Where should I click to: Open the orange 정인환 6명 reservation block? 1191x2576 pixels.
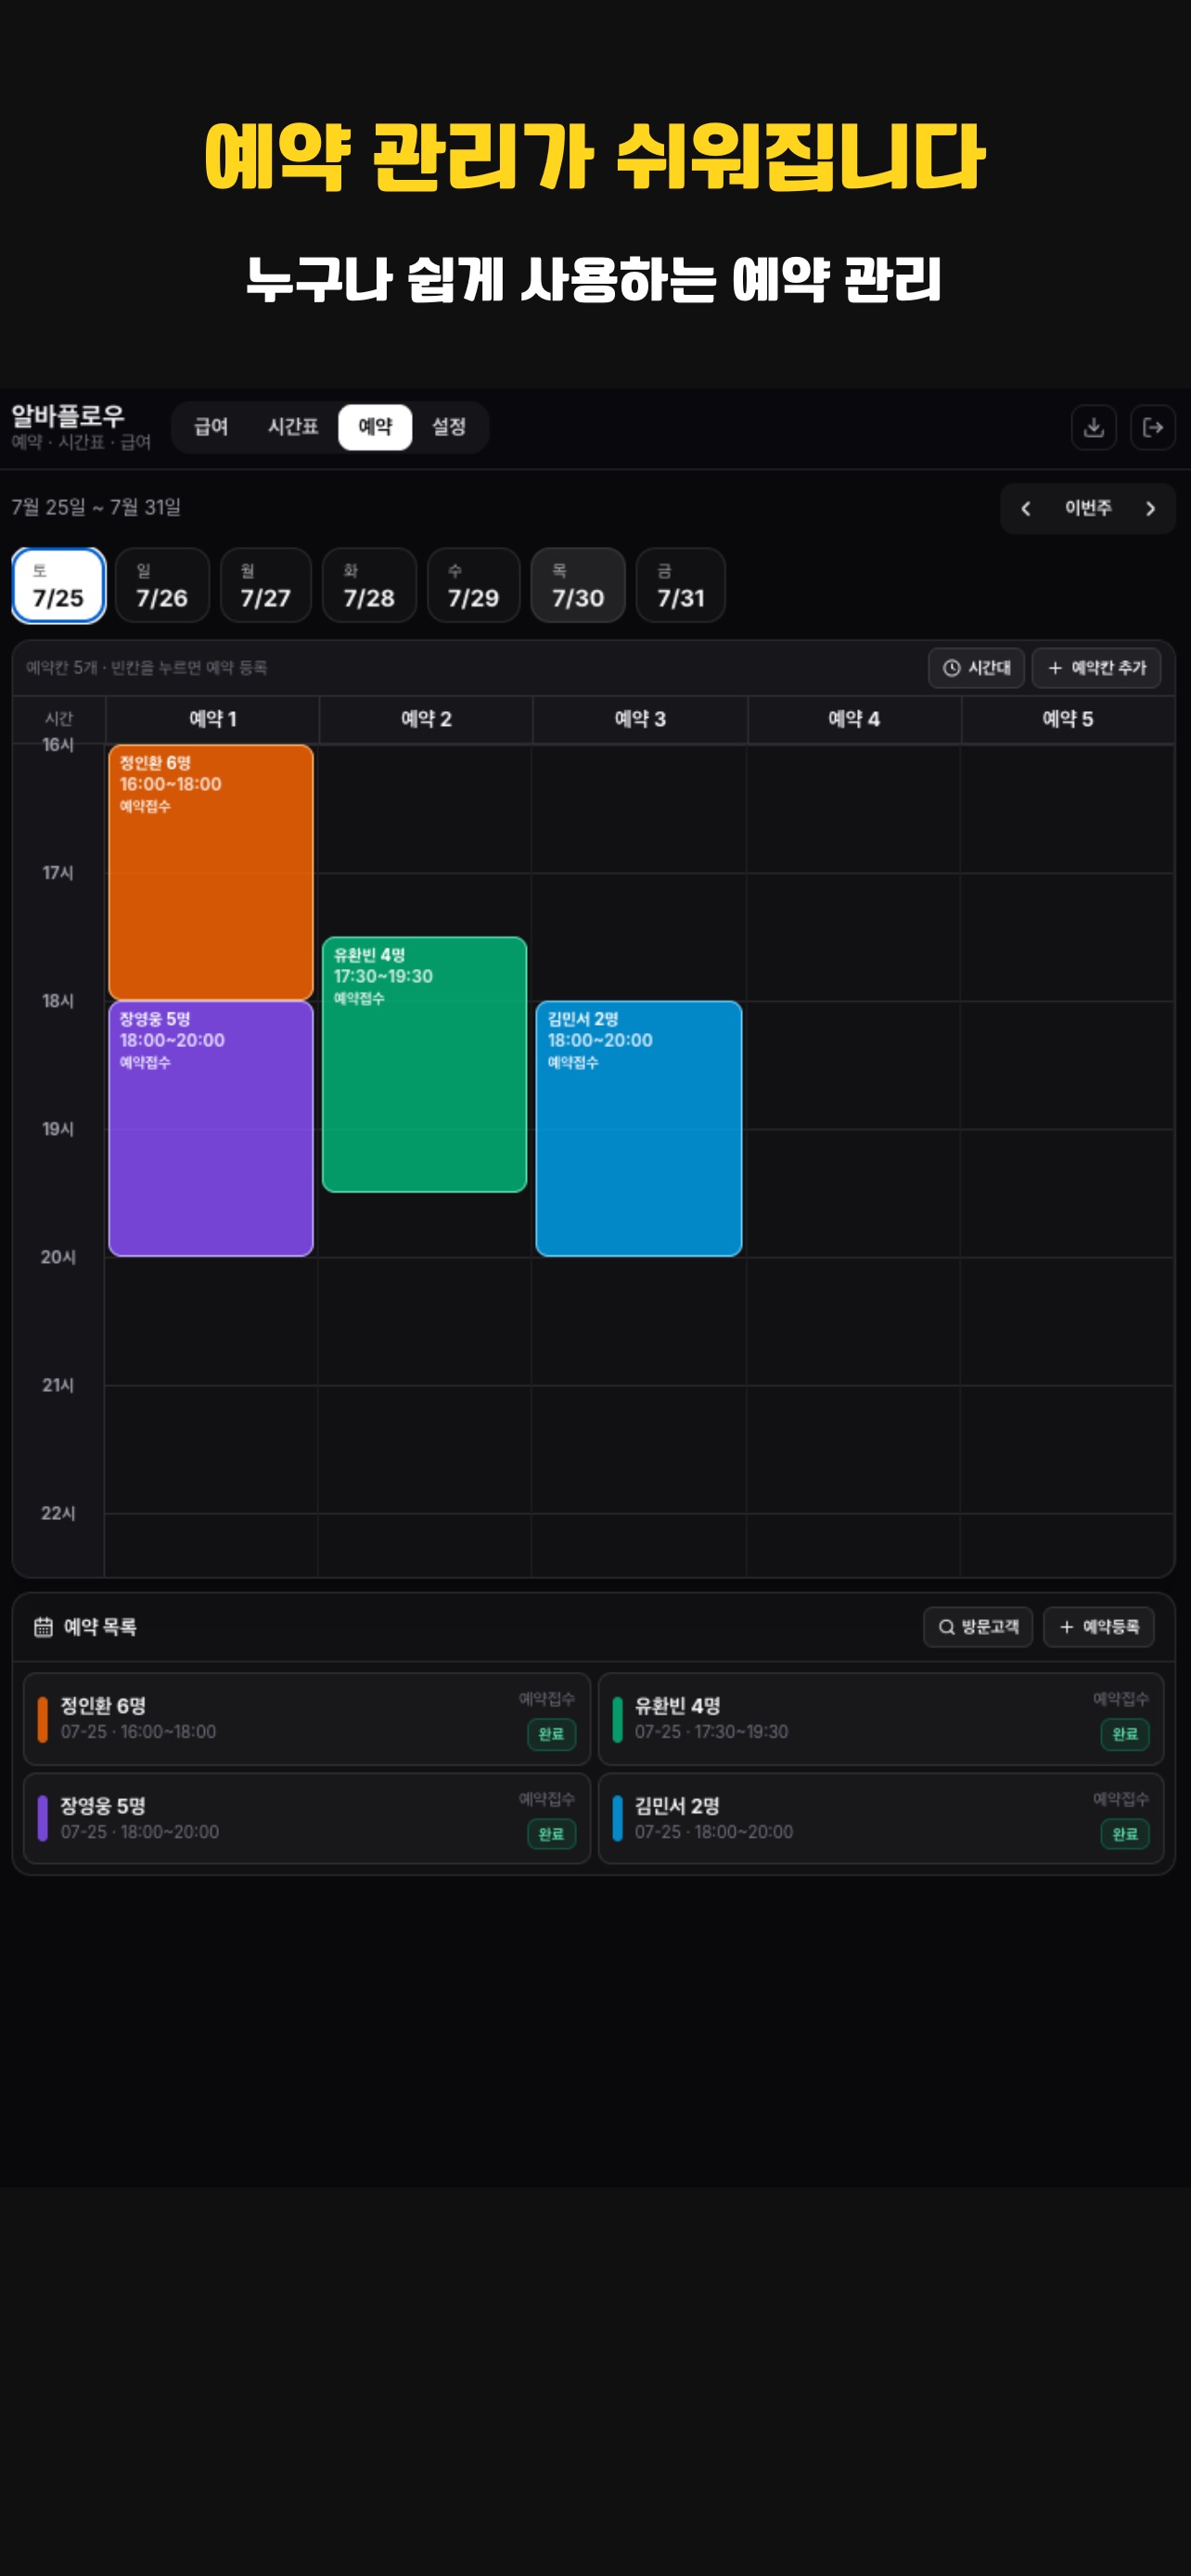point(211,872)
